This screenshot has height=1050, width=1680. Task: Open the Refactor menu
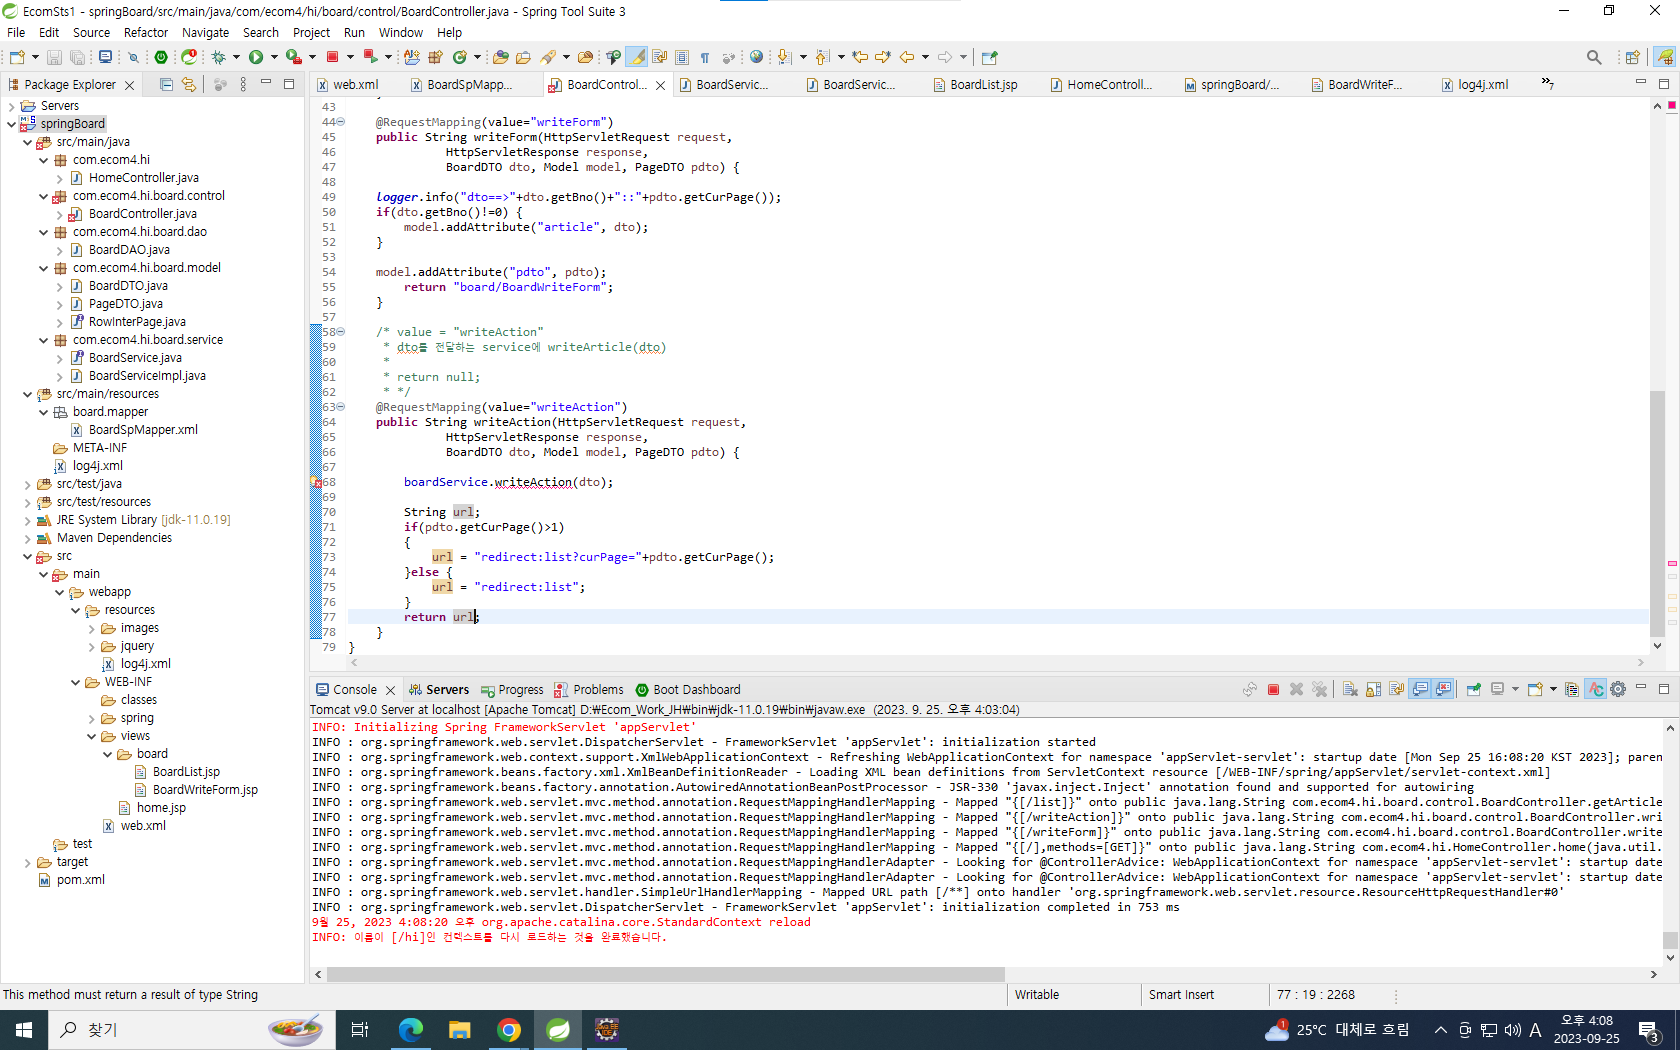[146, 32]
